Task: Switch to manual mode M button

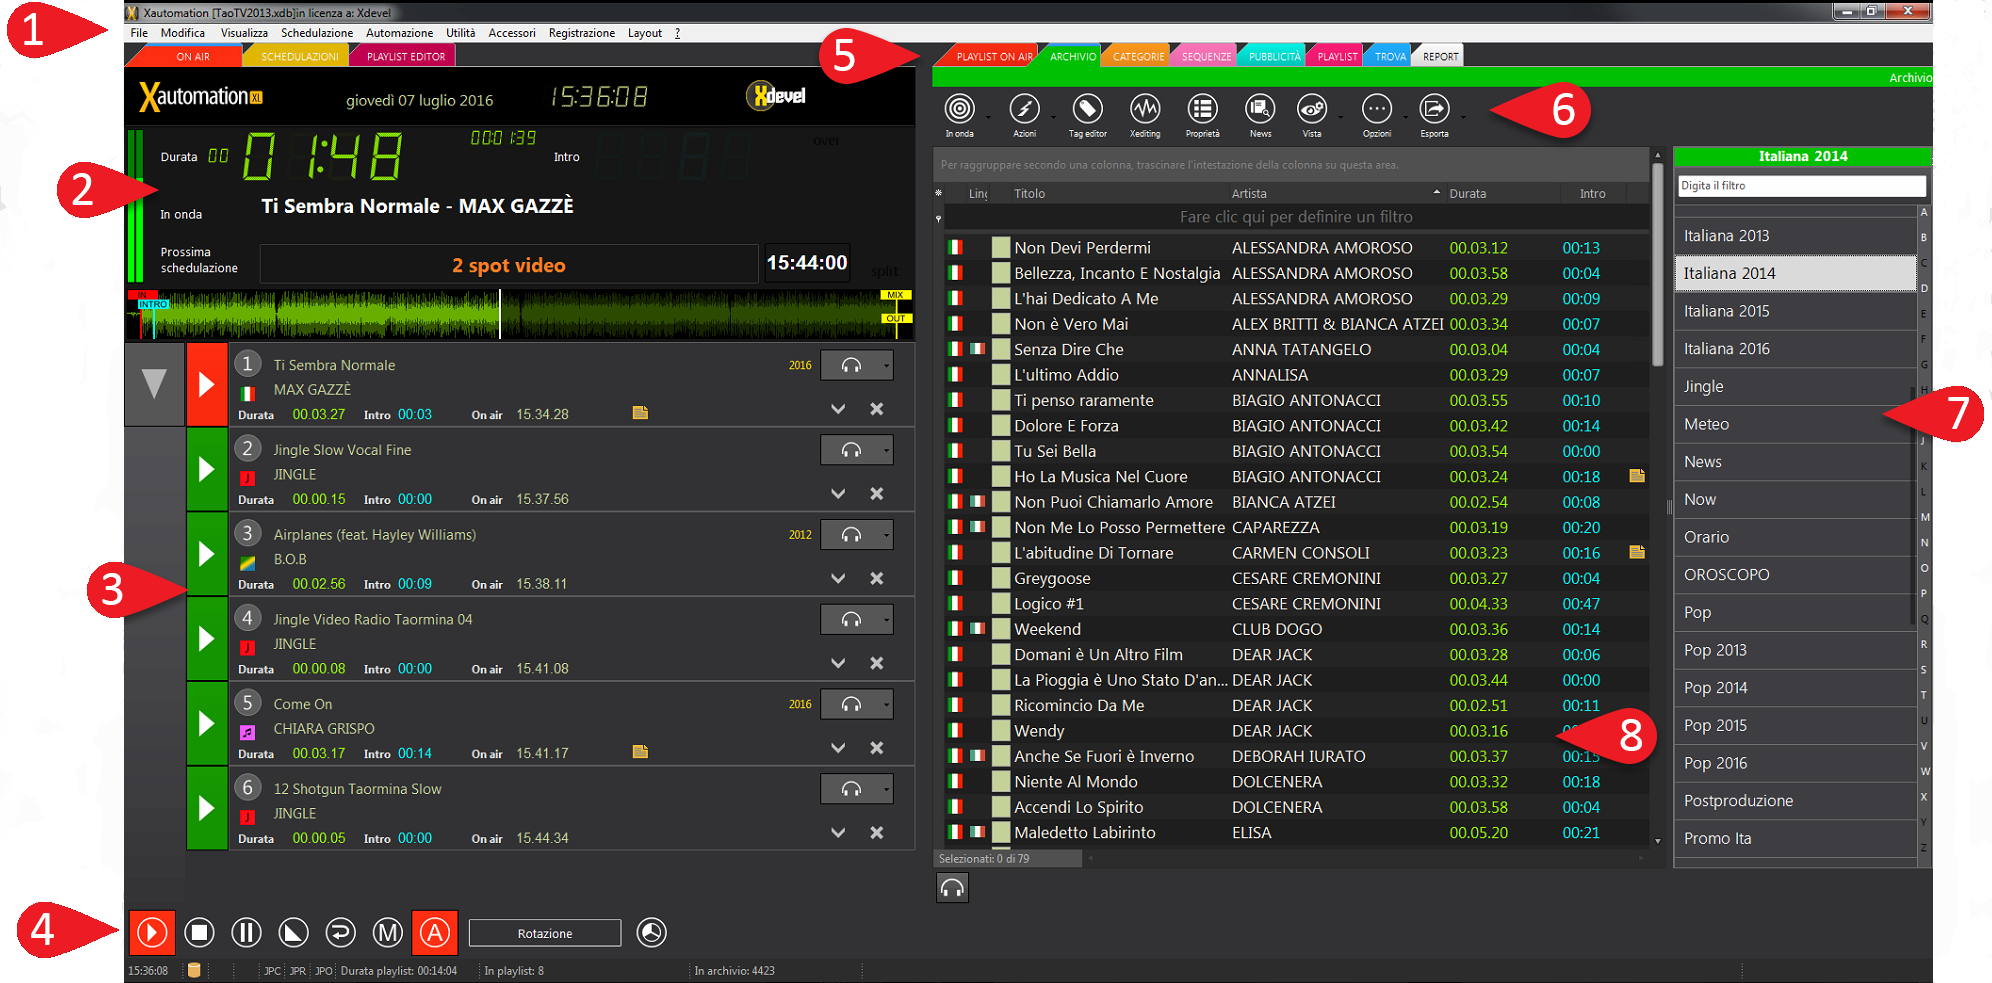Action: tap(388, 933)
